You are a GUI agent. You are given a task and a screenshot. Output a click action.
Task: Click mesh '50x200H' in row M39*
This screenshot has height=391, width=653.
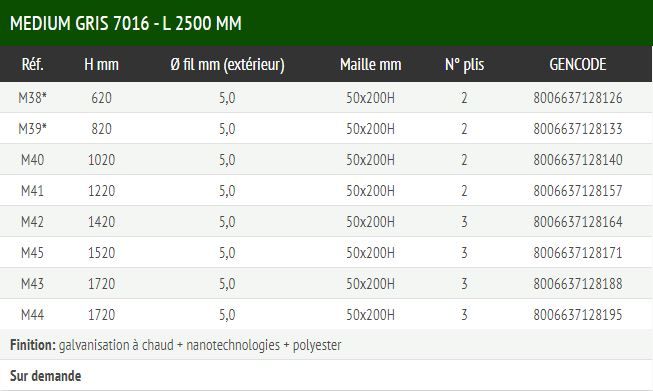(x=371, y=129)
